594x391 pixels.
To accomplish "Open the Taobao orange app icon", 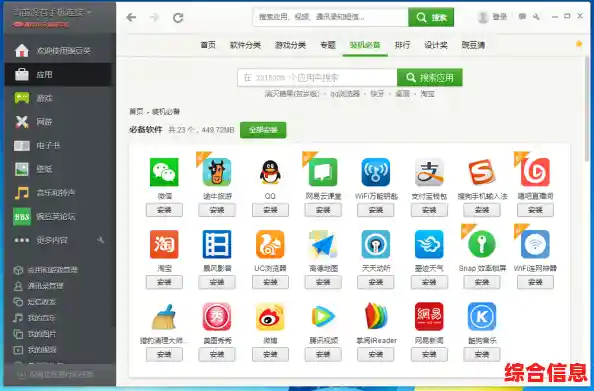I will click(x=164, y=244).
